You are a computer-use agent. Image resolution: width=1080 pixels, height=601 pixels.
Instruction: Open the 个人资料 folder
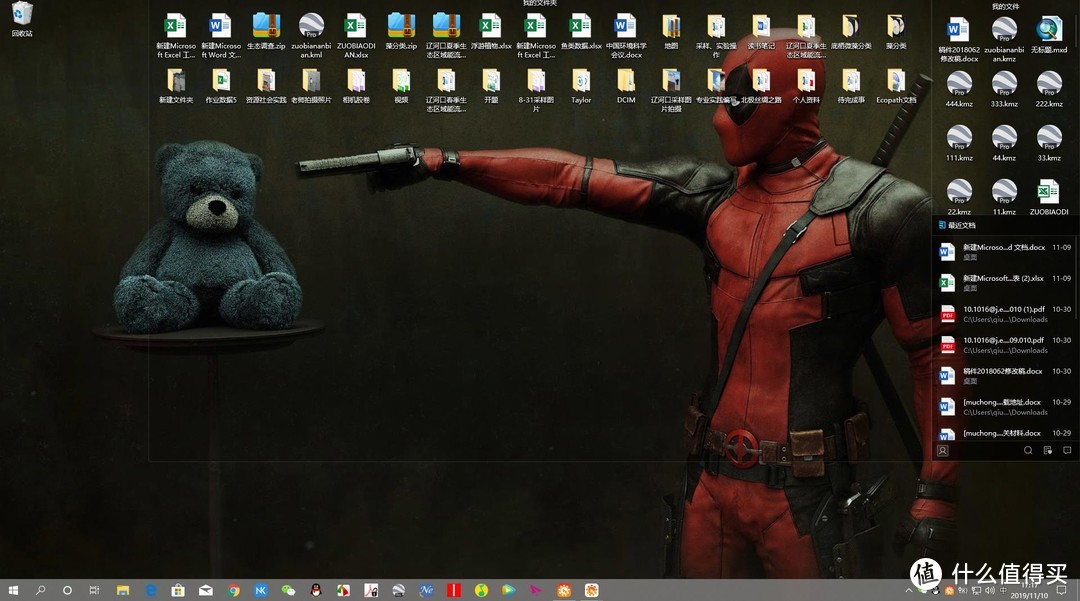tap(806, 86)
